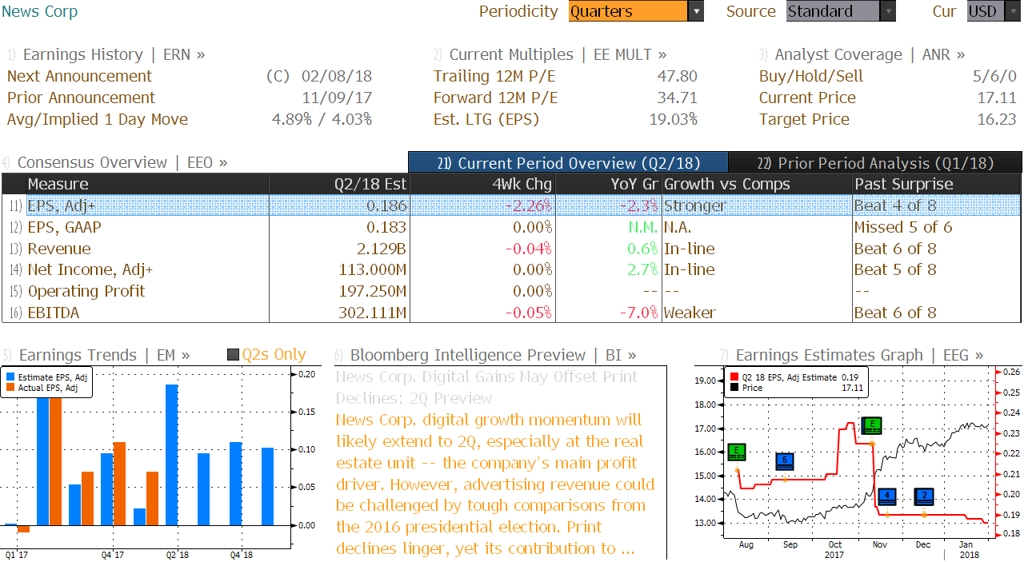Click the green E marker near August

(x=737, y=452)
